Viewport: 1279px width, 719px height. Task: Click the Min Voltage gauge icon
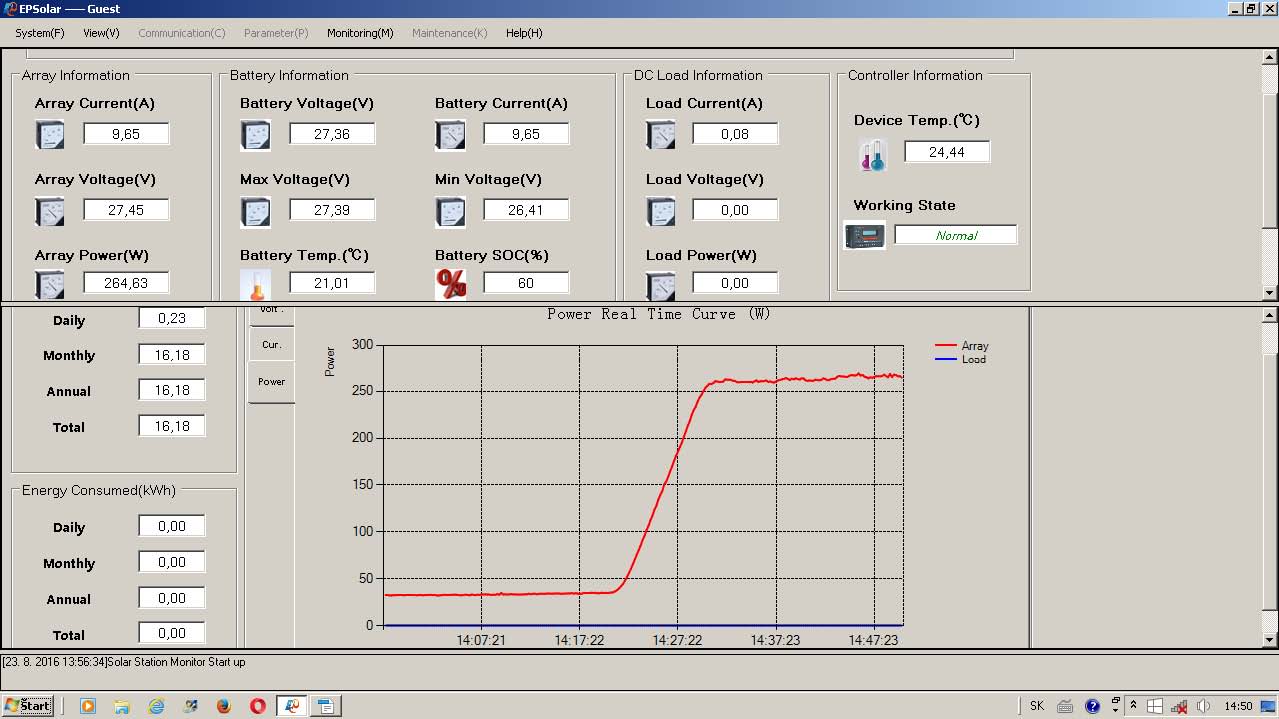click(x=451, y=211)
